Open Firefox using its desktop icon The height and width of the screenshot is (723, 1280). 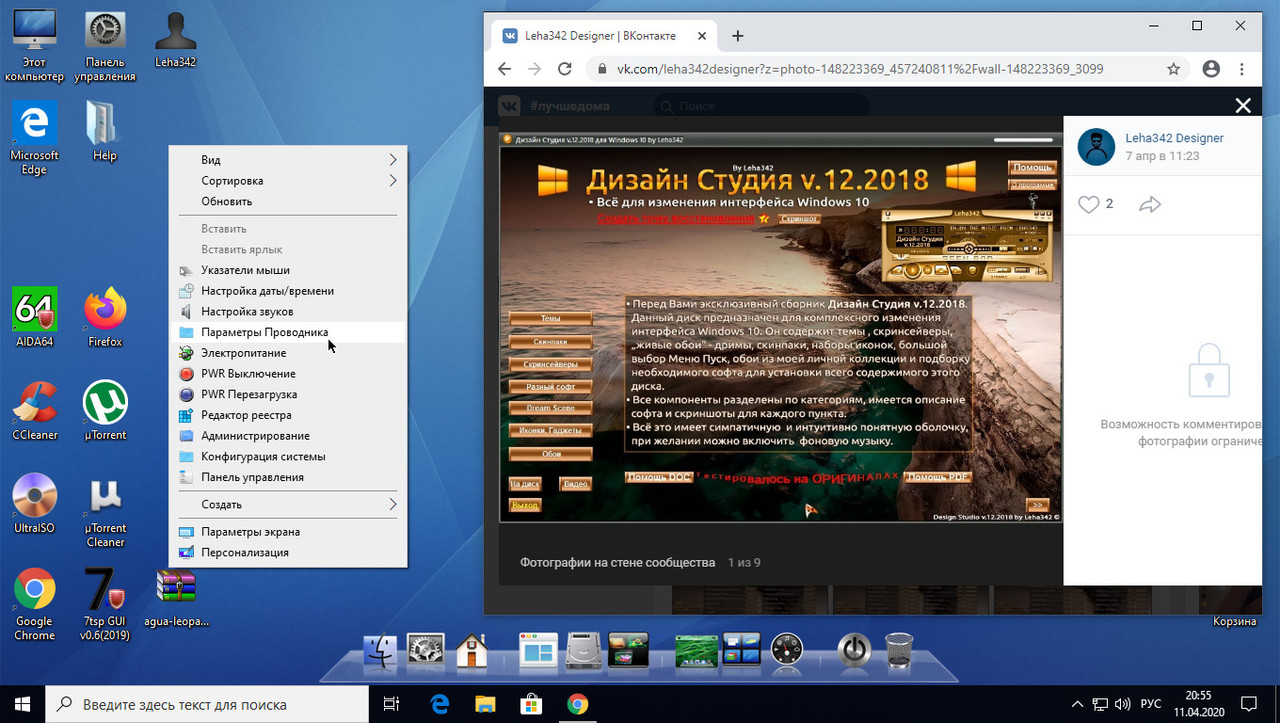click(x=103, y=310)
